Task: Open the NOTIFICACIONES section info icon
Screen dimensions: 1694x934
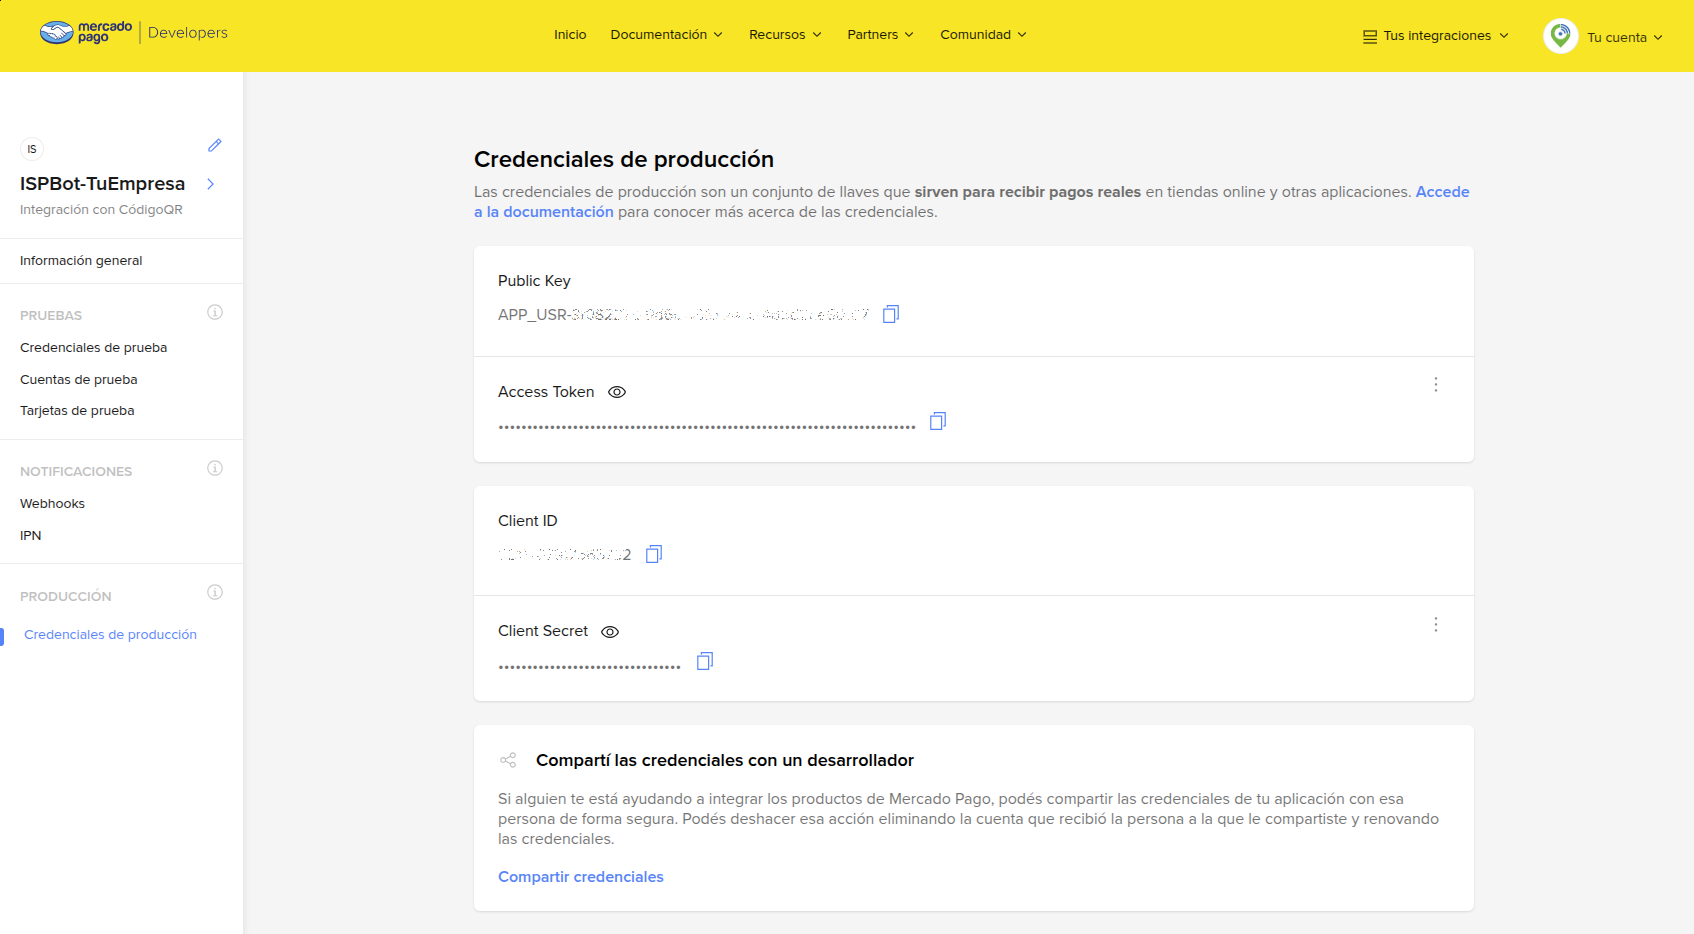Action: 214,469
